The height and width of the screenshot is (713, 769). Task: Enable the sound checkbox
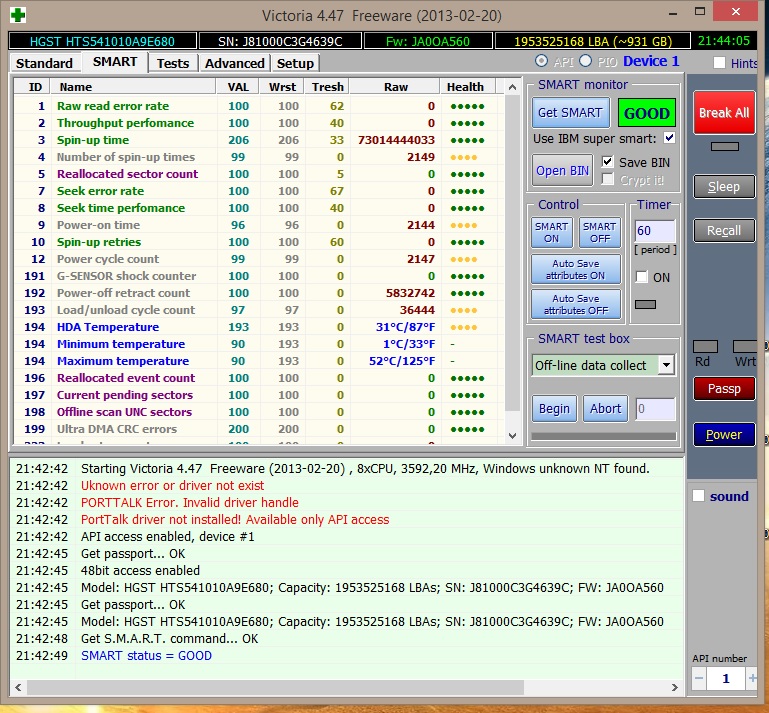(698, 495)
